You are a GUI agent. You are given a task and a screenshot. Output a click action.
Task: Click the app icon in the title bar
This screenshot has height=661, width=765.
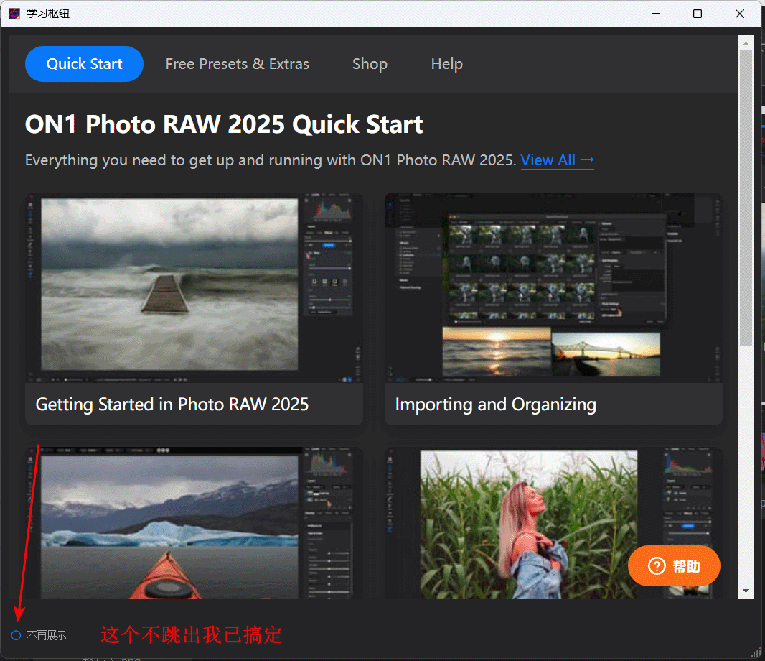click(14, 14)
